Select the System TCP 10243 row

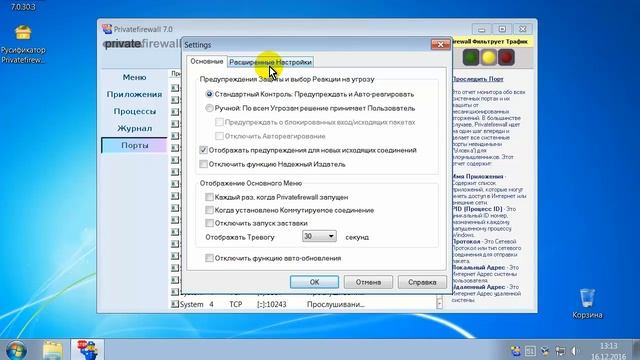(302, 304)
